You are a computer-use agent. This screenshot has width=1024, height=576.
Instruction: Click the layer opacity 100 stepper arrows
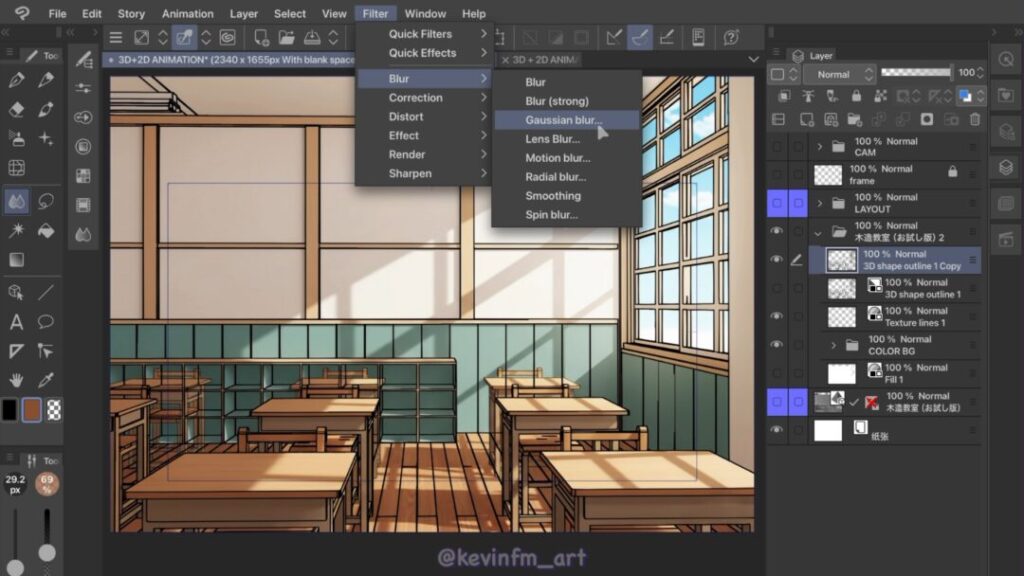coord(980,73)
